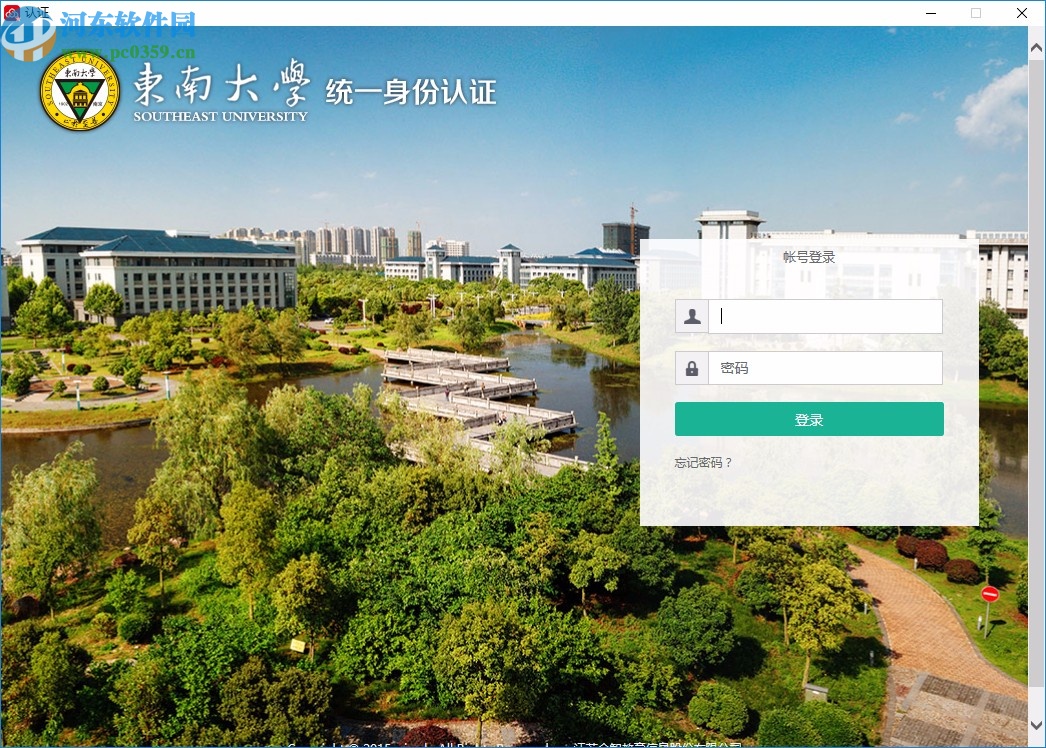
Task: Click the grayed maximize button
Action: (975, 13)
